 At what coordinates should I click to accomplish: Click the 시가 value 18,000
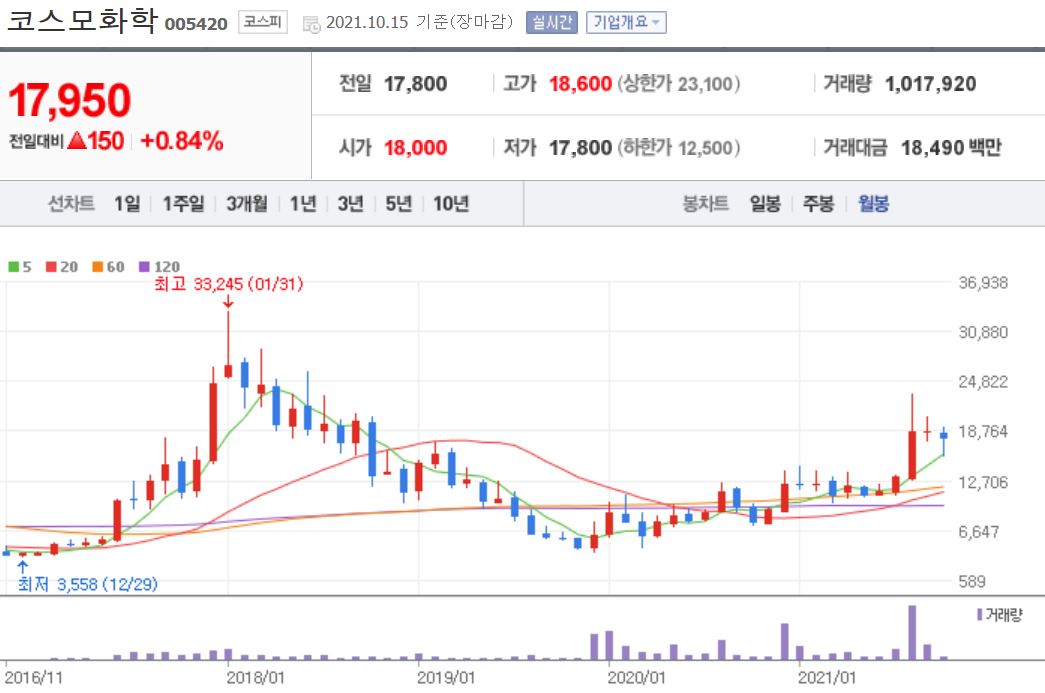(x=415, y=148)
